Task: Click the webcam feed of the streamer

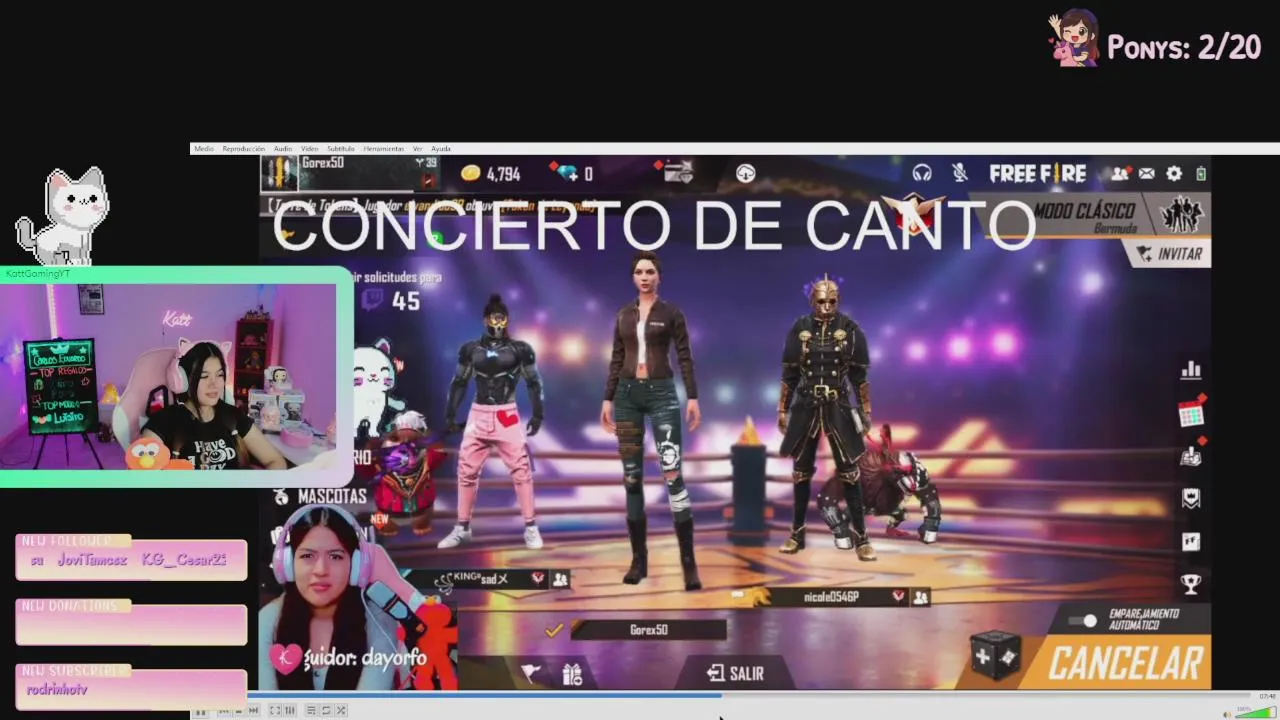Action: 168,377
